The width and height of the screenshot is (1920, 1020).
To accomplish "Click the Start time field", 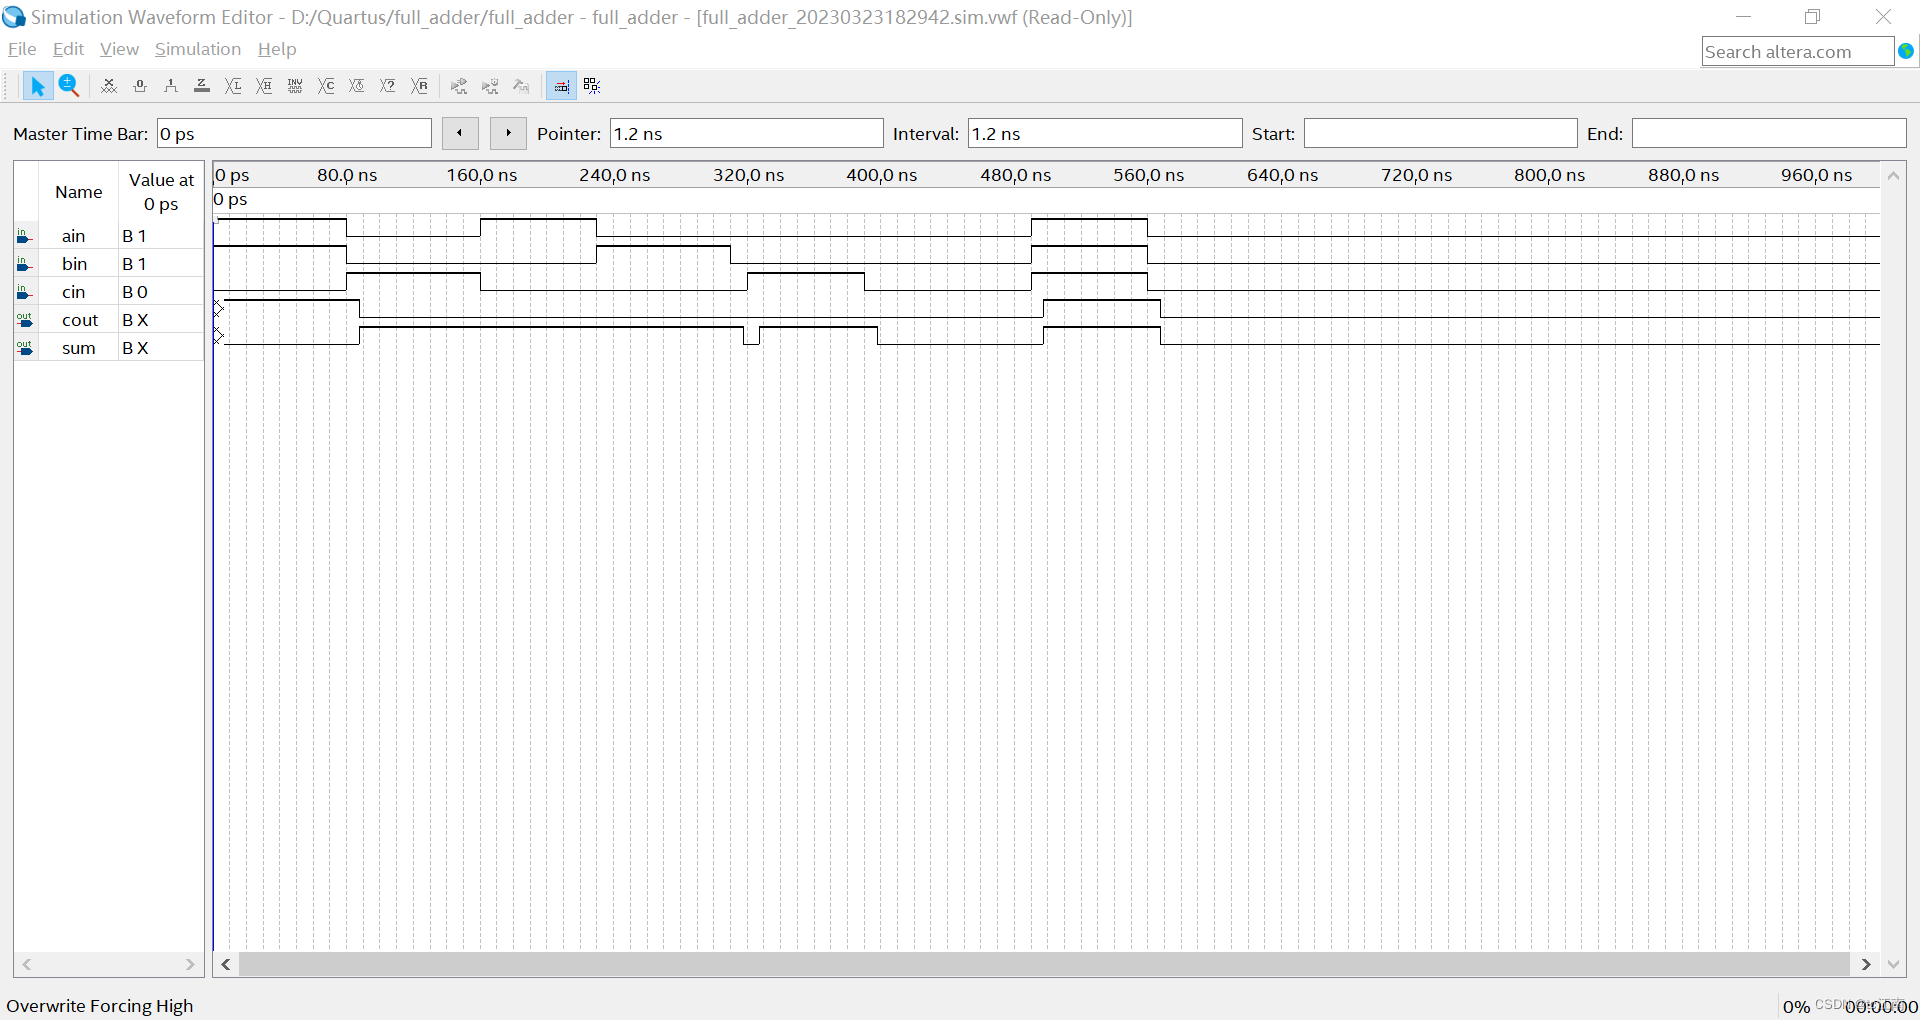I will [x=1441, y=133].
